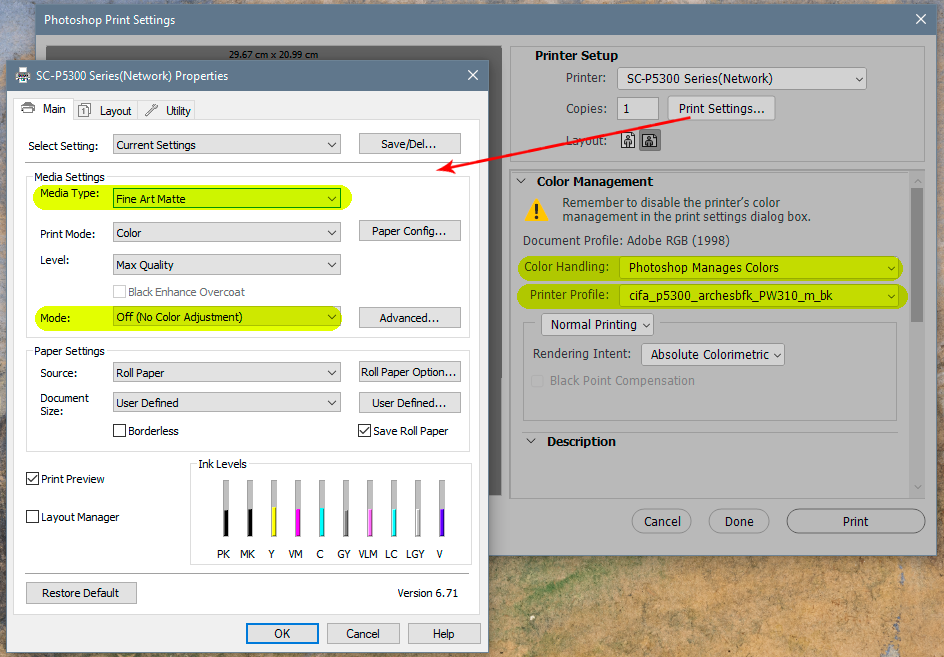Click the page icon on the Layout tab
This screenshot has height=657, width=944.
[85, 110]
